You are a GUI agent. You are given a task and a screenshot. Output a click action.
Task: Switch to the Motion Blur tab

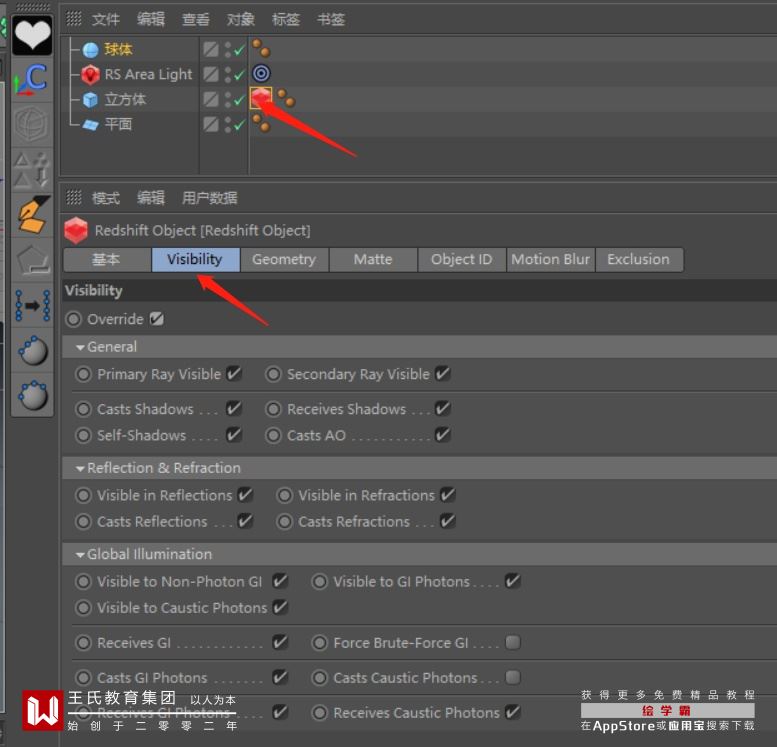click(x=551, y=260)
